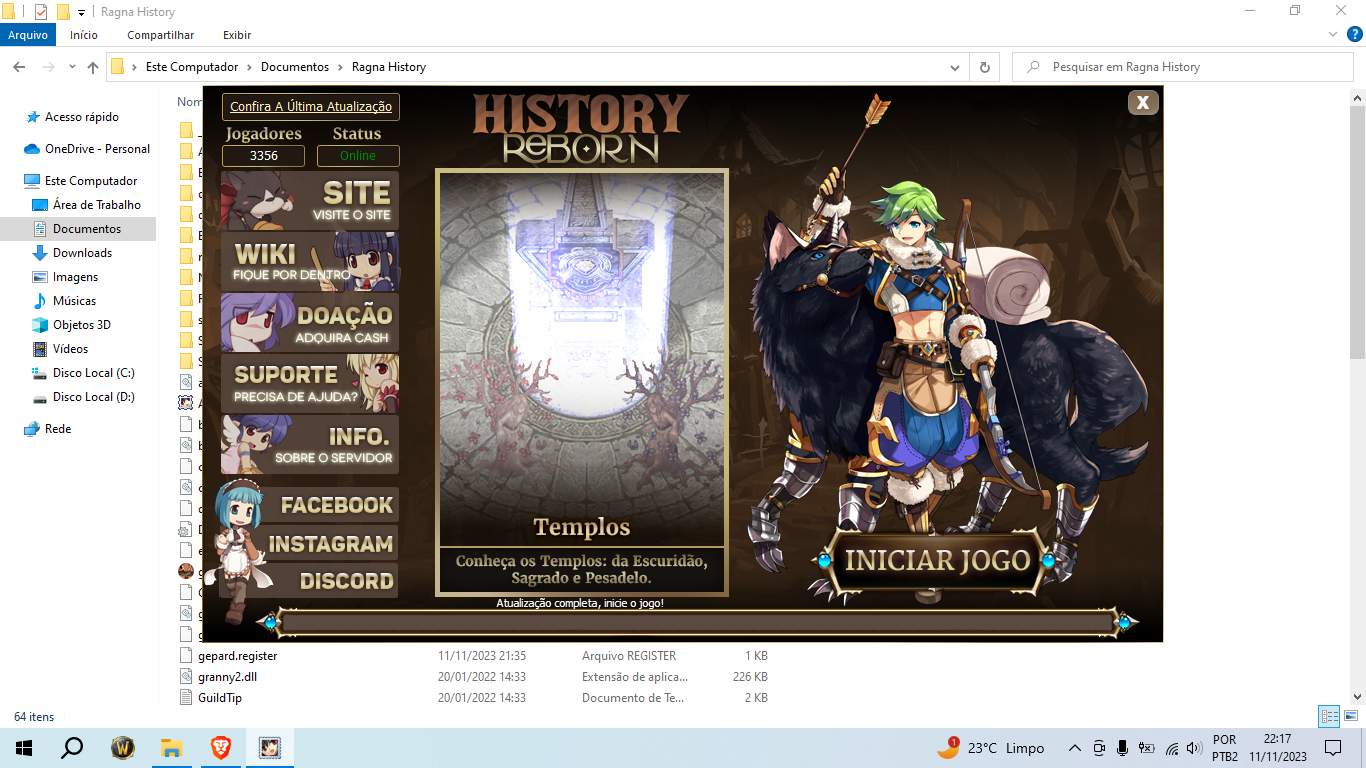Switch to large thumbnails view icon
This screenshot has width=1366, height=768.
[1351, 717]
